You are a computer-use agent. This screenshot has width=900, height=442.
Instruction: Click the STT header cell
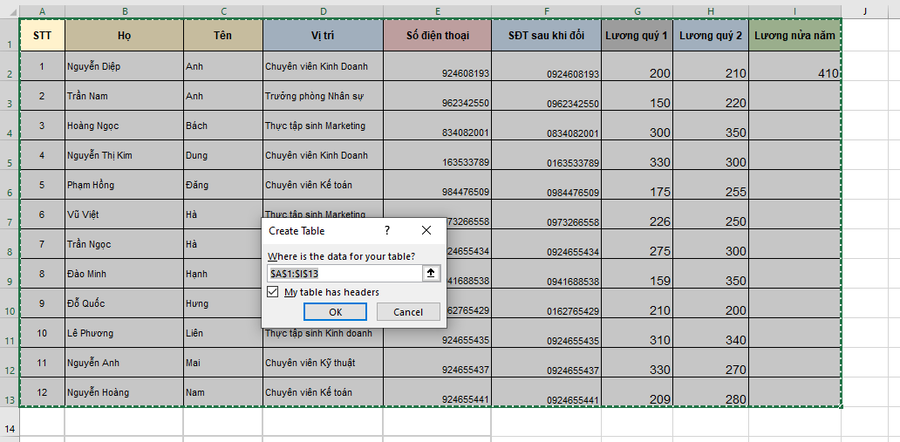point(42,36)
